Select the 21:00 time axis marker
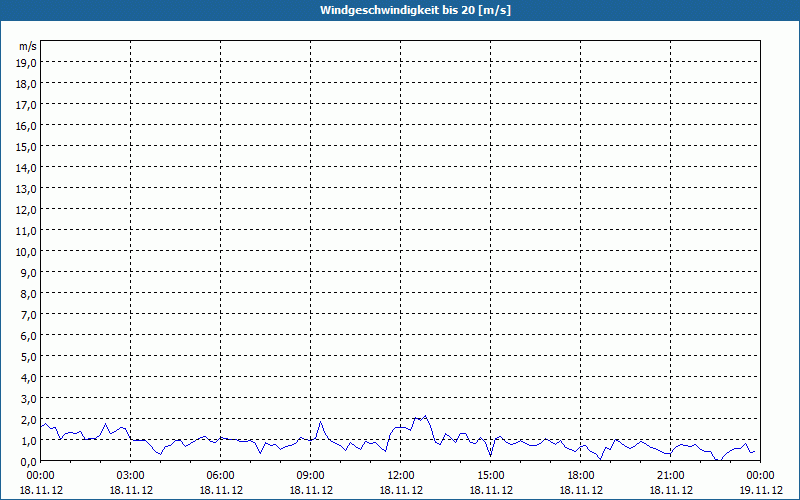Screen dimensions: 800x500 click(670, 476)
